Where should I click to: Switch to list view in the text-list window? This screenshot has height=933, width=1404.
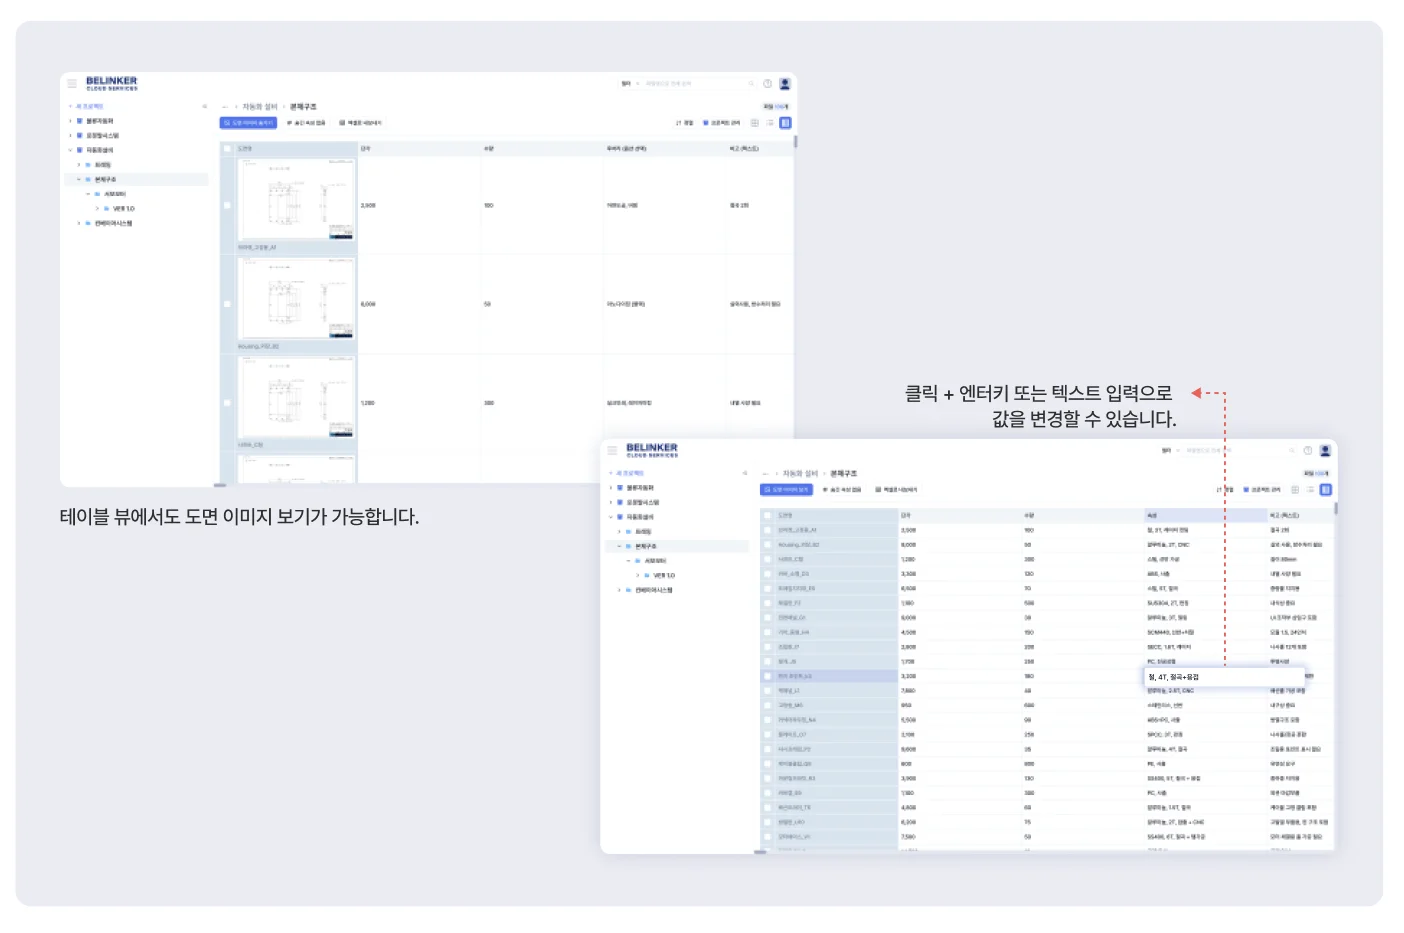tap(1310, 490)
